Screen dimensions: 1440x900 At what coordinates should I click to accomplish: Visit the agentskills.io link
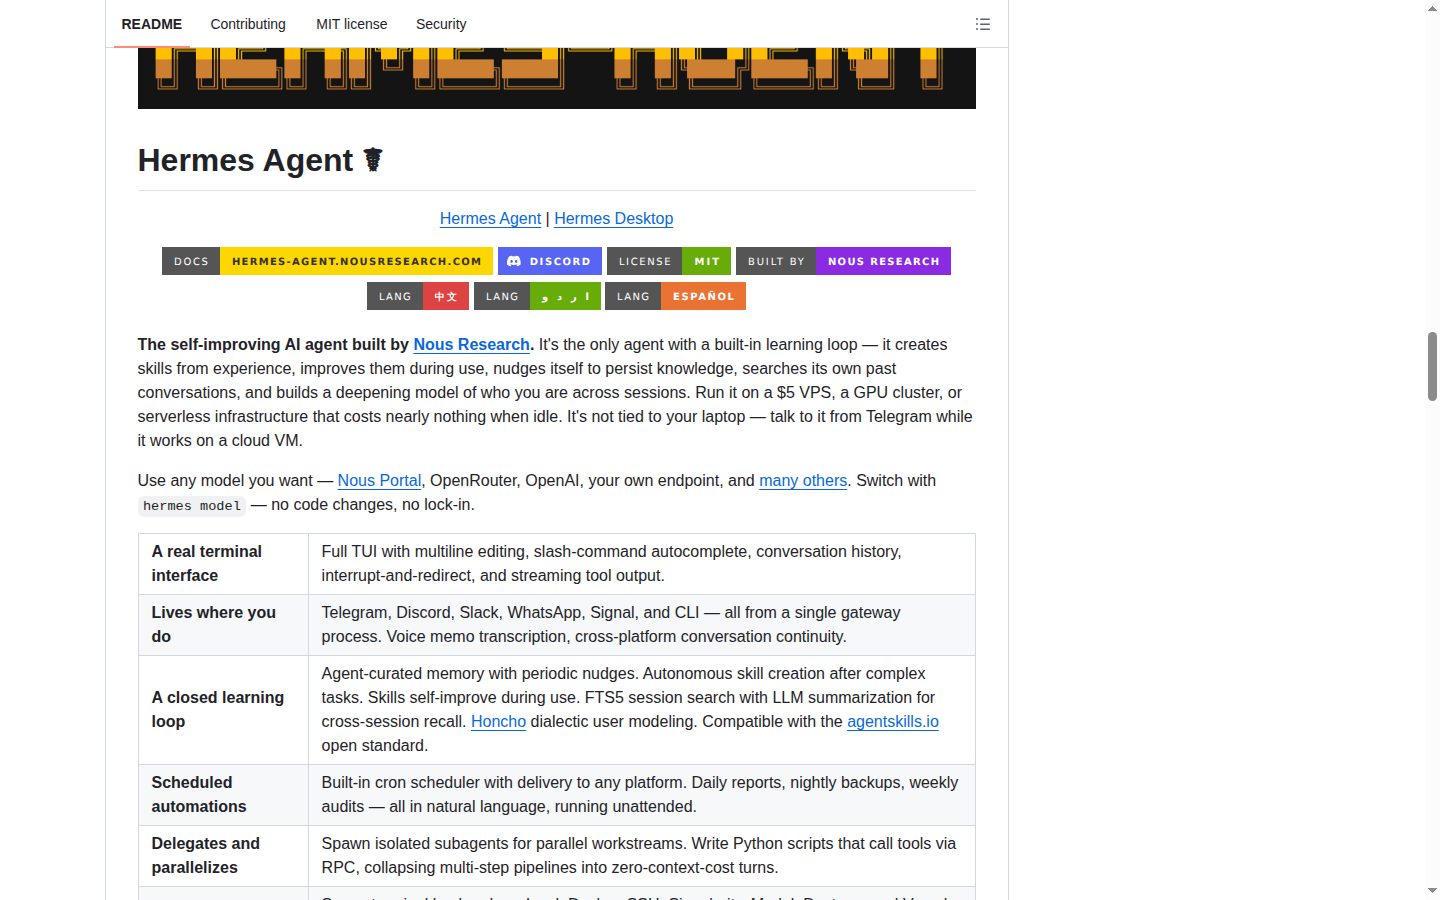(893, 721)
